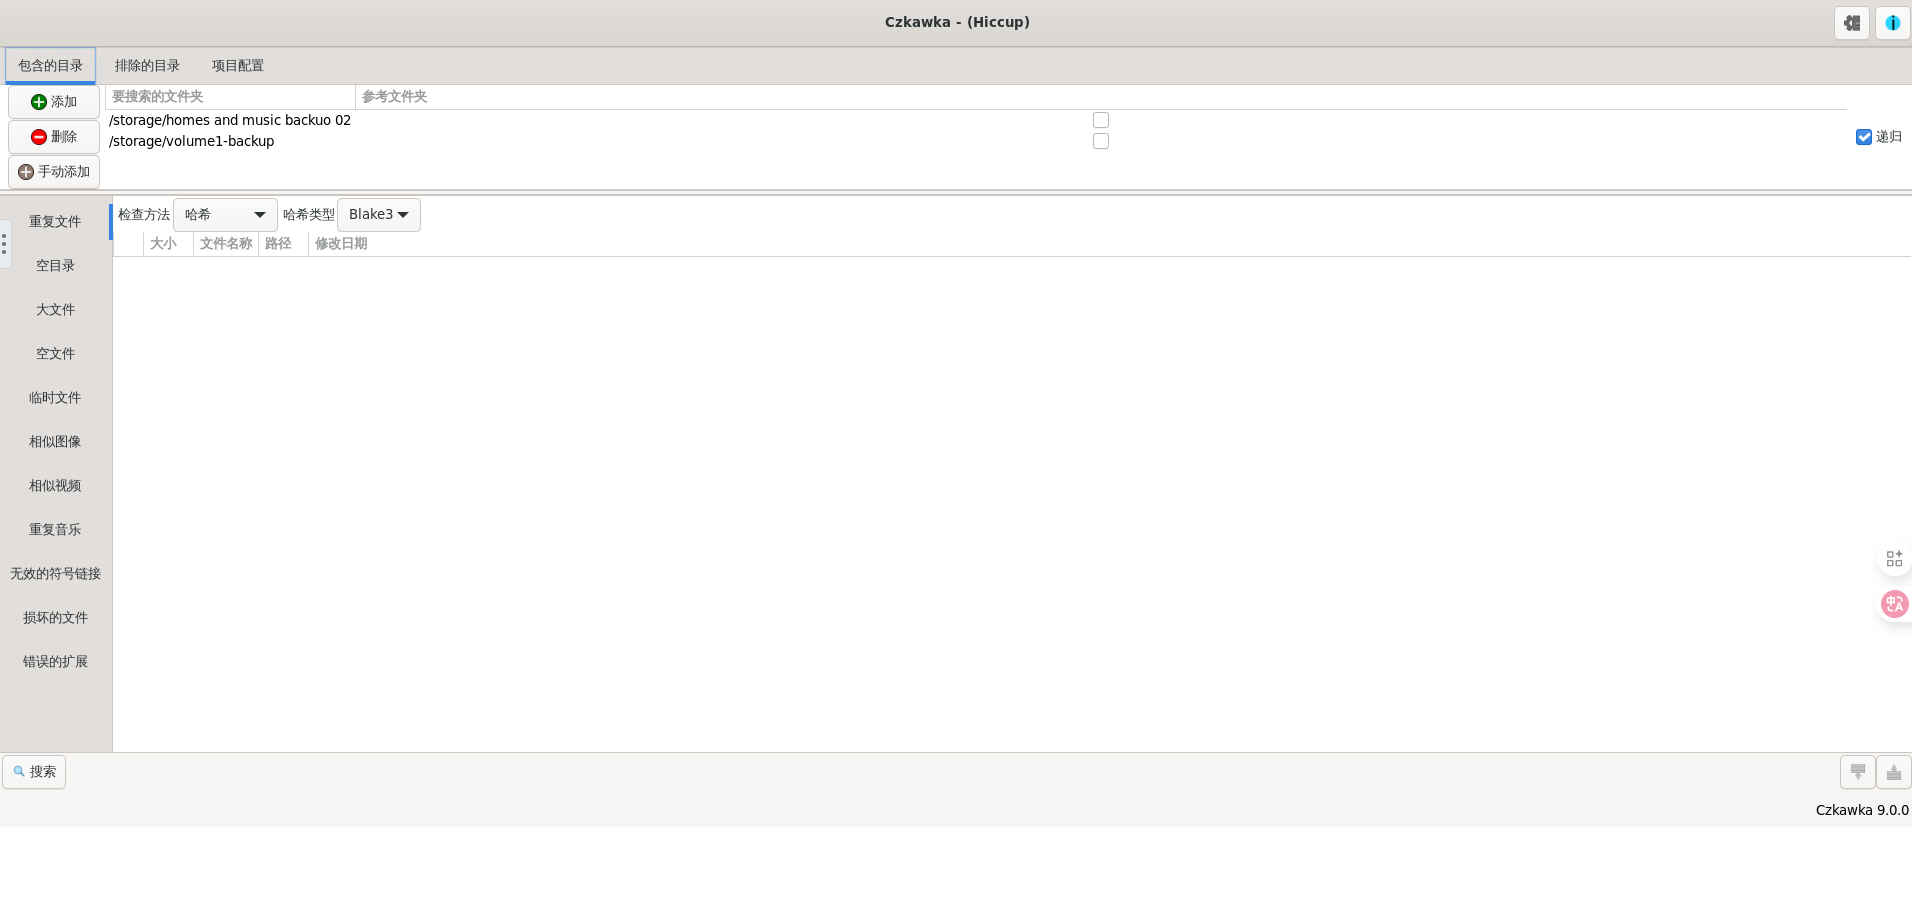Click the 要搜索的文件夹 column header
1912x921 pixels.
pyautogui.click(x=230, y=97)
